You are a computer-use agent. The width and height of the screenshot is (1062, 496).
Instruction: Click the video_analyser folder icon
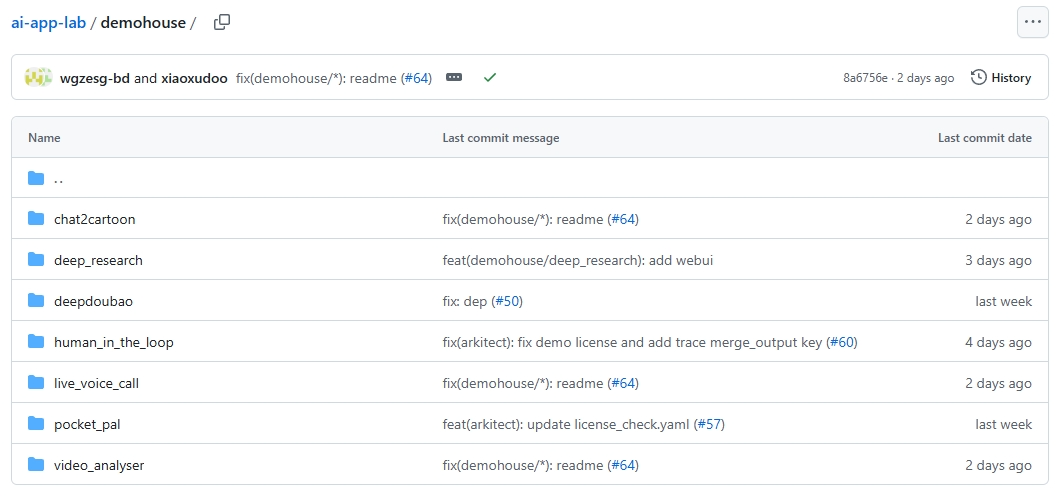tap(36, 465)
